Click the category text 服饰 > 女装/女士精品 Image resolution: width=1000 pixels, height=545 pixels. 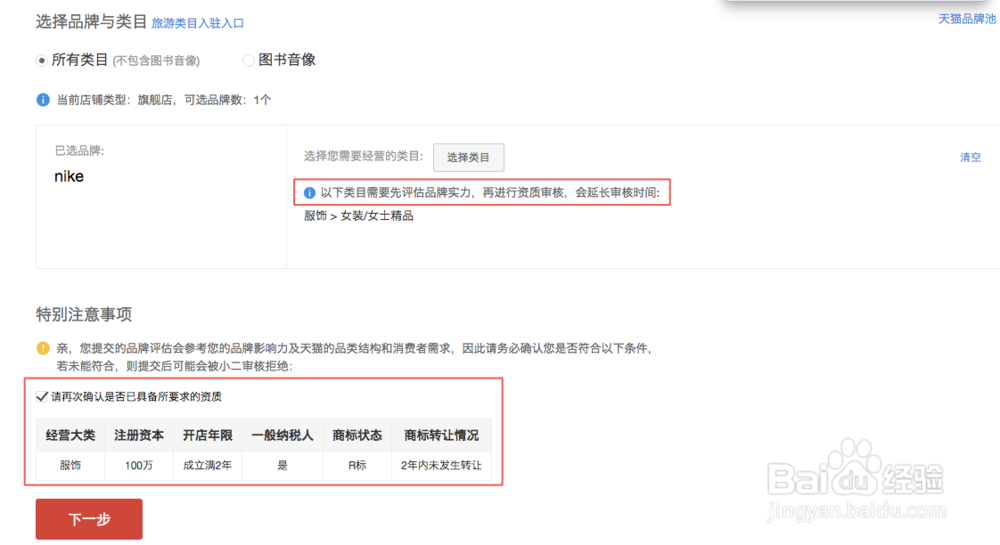[358, 216]
